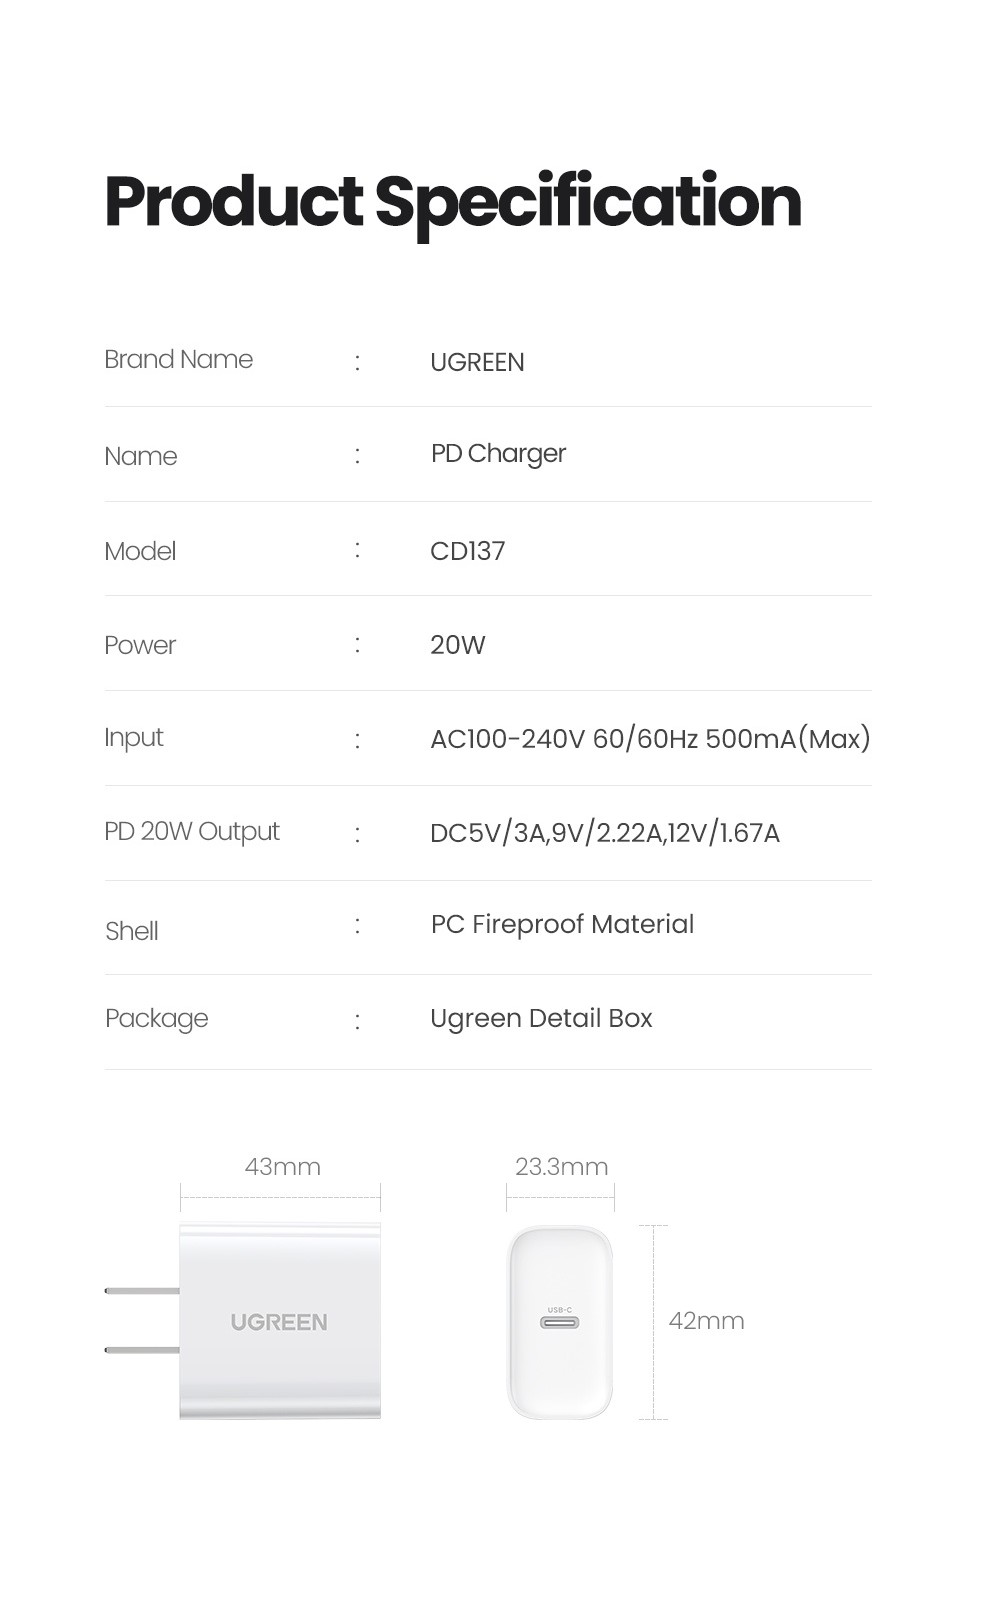Viewport: 1000px width, 1612px height.
Task: Click the CD137 model number
Action: pos(467,551)
